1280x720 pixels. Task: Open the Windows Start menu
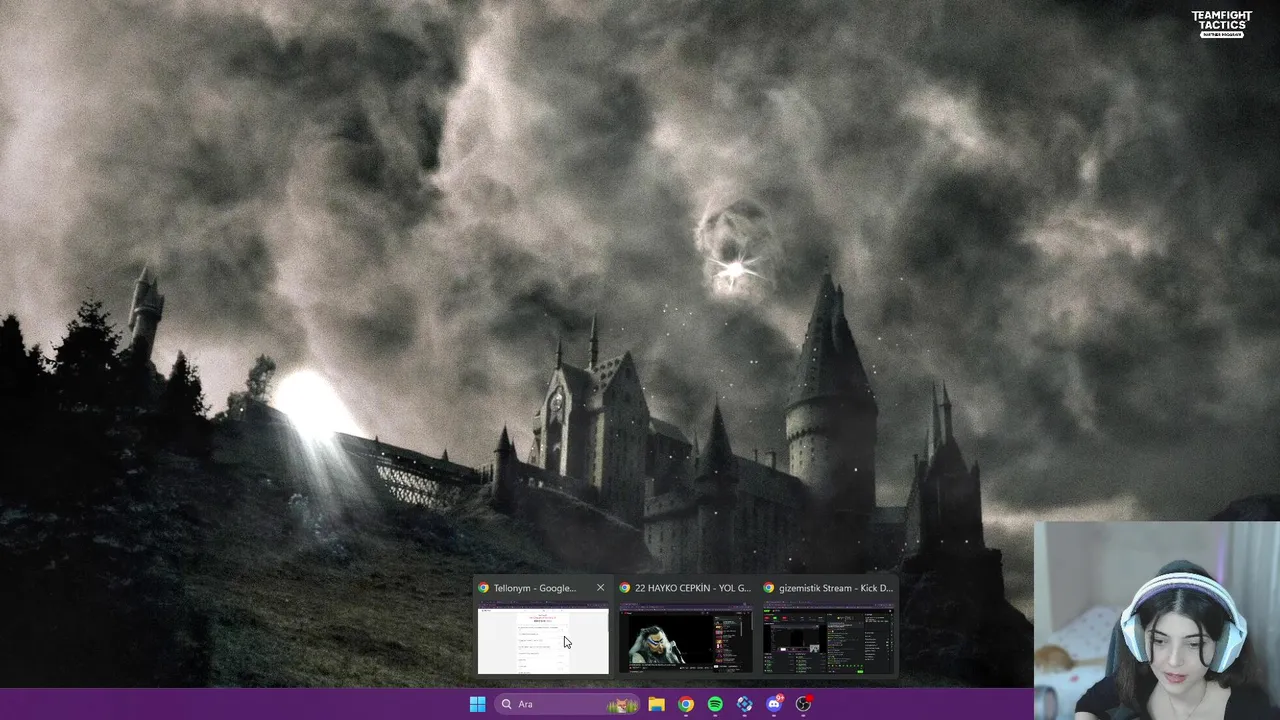pyautogui.click(x=477, y=704)
